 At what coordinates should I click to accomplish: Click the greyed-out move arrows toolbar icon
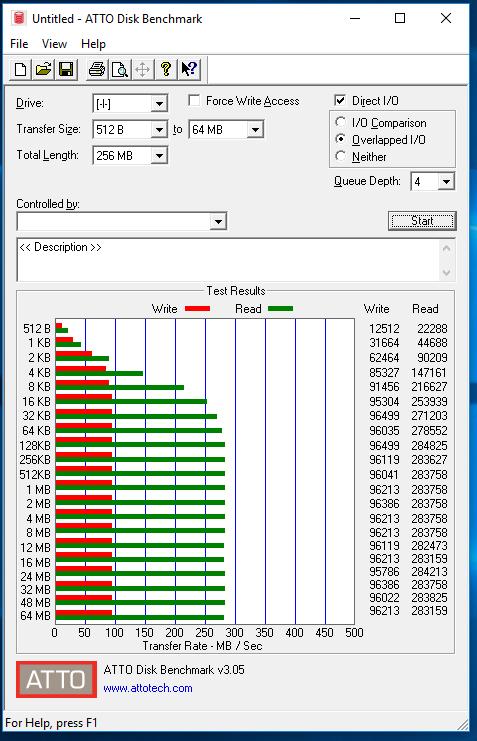(142, 70)
